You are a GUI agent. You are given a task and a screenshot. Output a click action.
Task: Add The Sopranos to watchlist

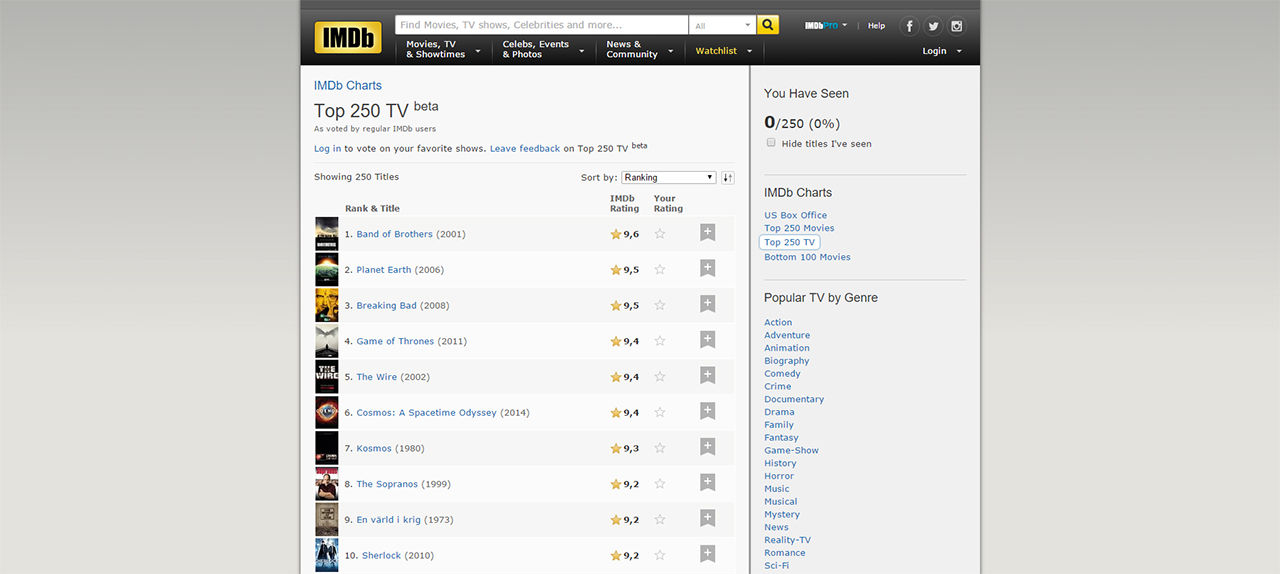(707, 483)
